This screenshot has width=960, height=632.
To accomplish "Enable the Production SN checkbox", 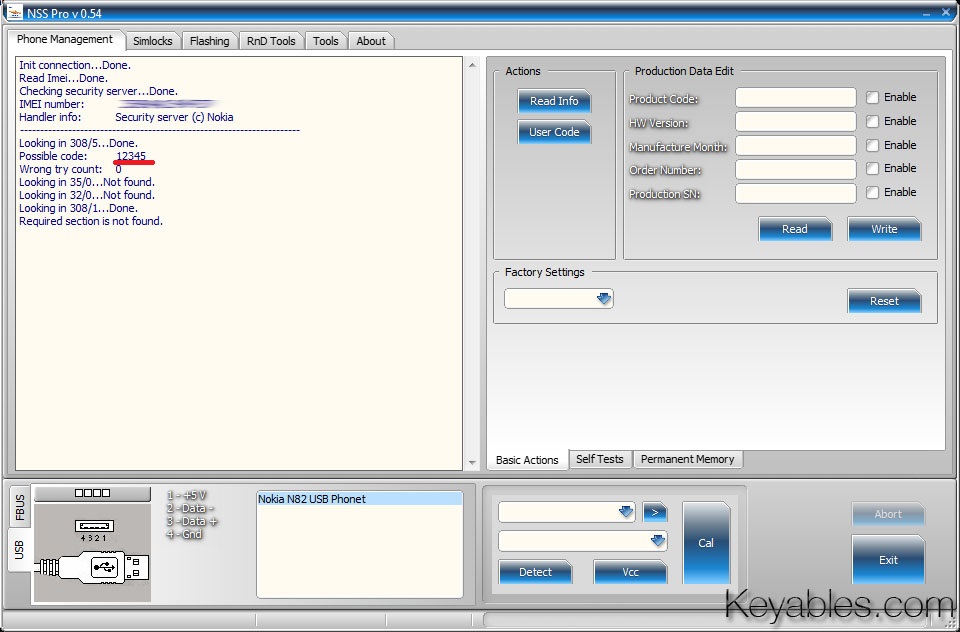I will pyautogui.click(x=872, y=192).
